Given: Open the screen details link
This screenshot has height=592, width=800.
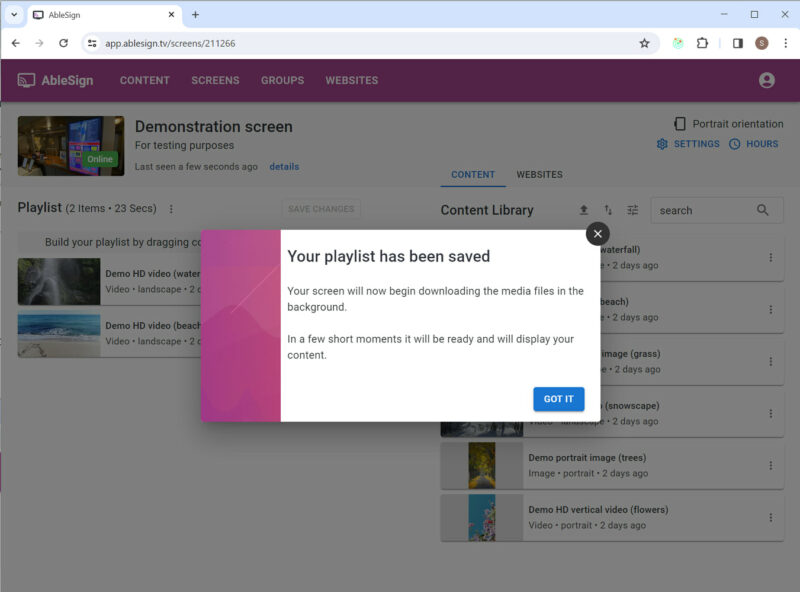Looking at the screenshot, I should click(284, 166).
